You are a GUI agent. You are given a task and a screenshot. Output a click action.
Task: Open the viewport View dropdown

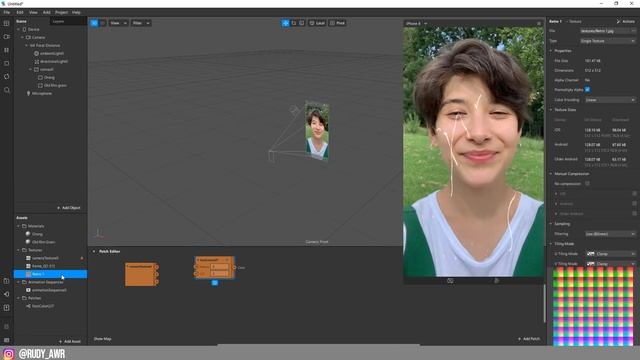coord(118,23)
